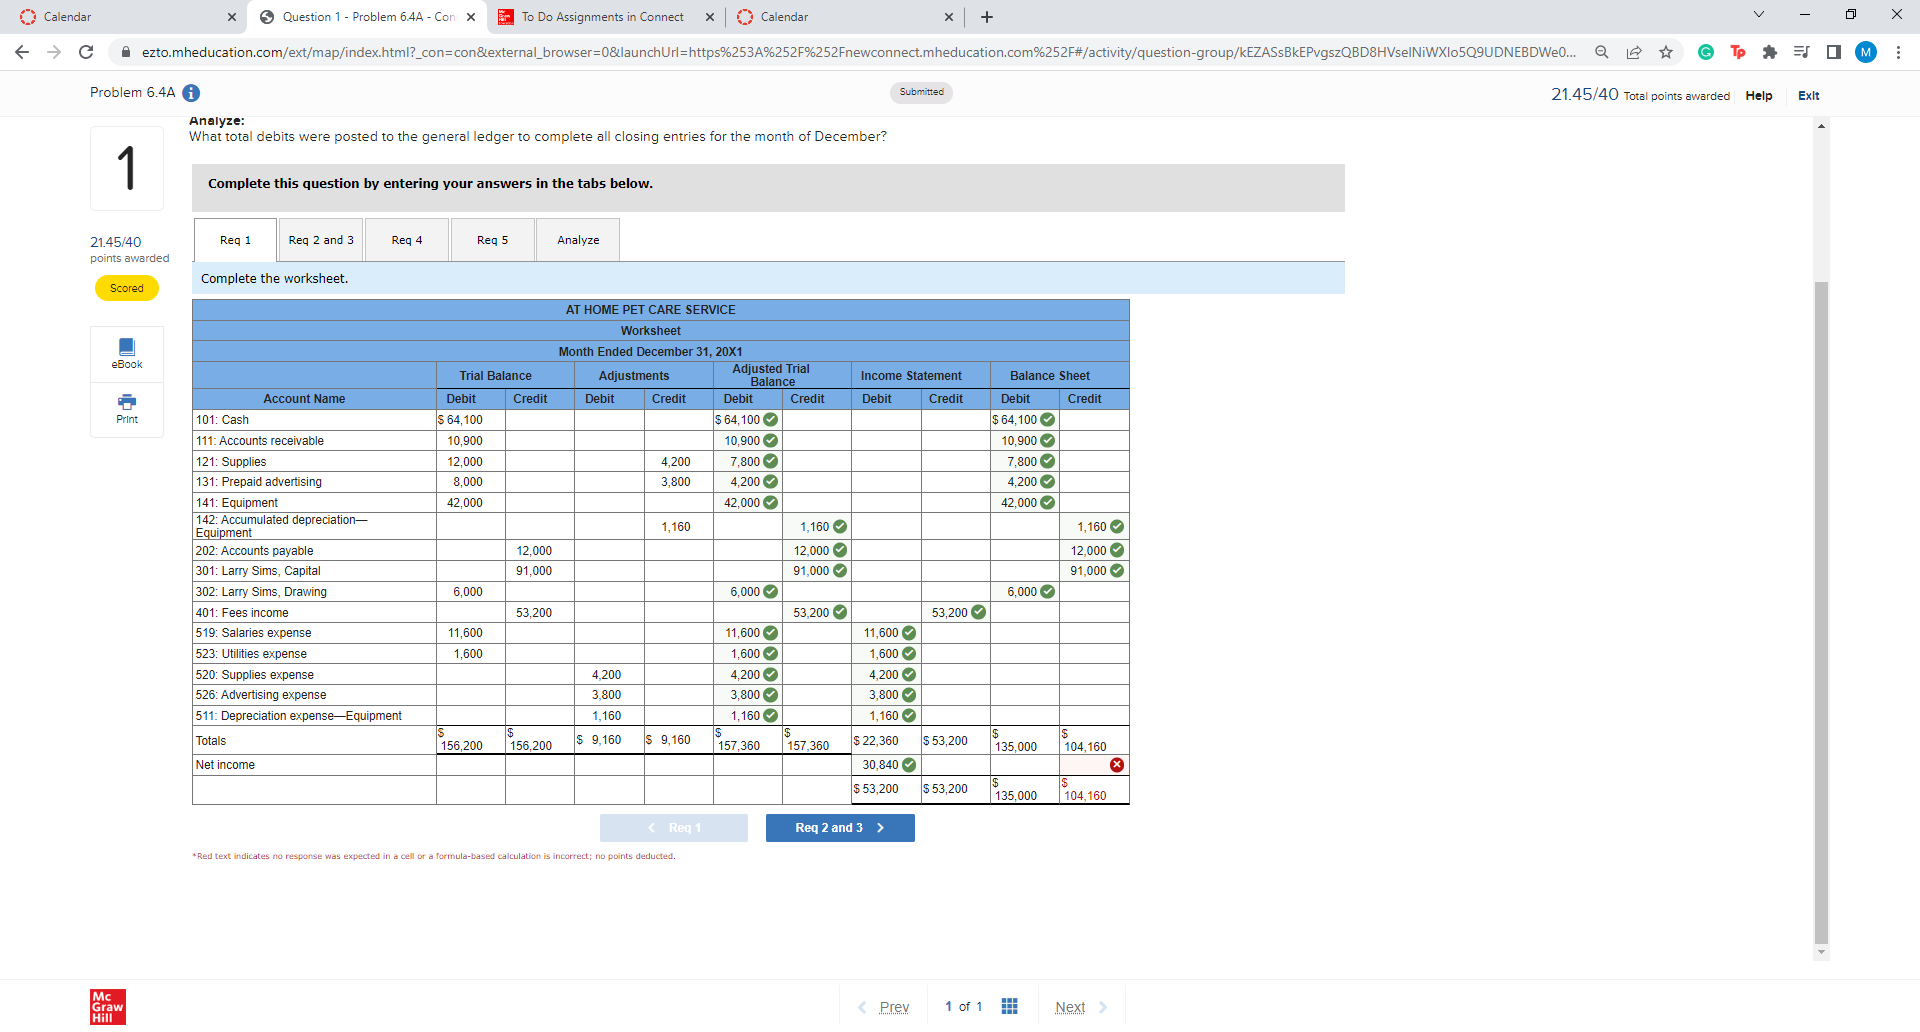Click the yellow Scored badge
The image size is (1920, 1032).
[x=127, y=288]
